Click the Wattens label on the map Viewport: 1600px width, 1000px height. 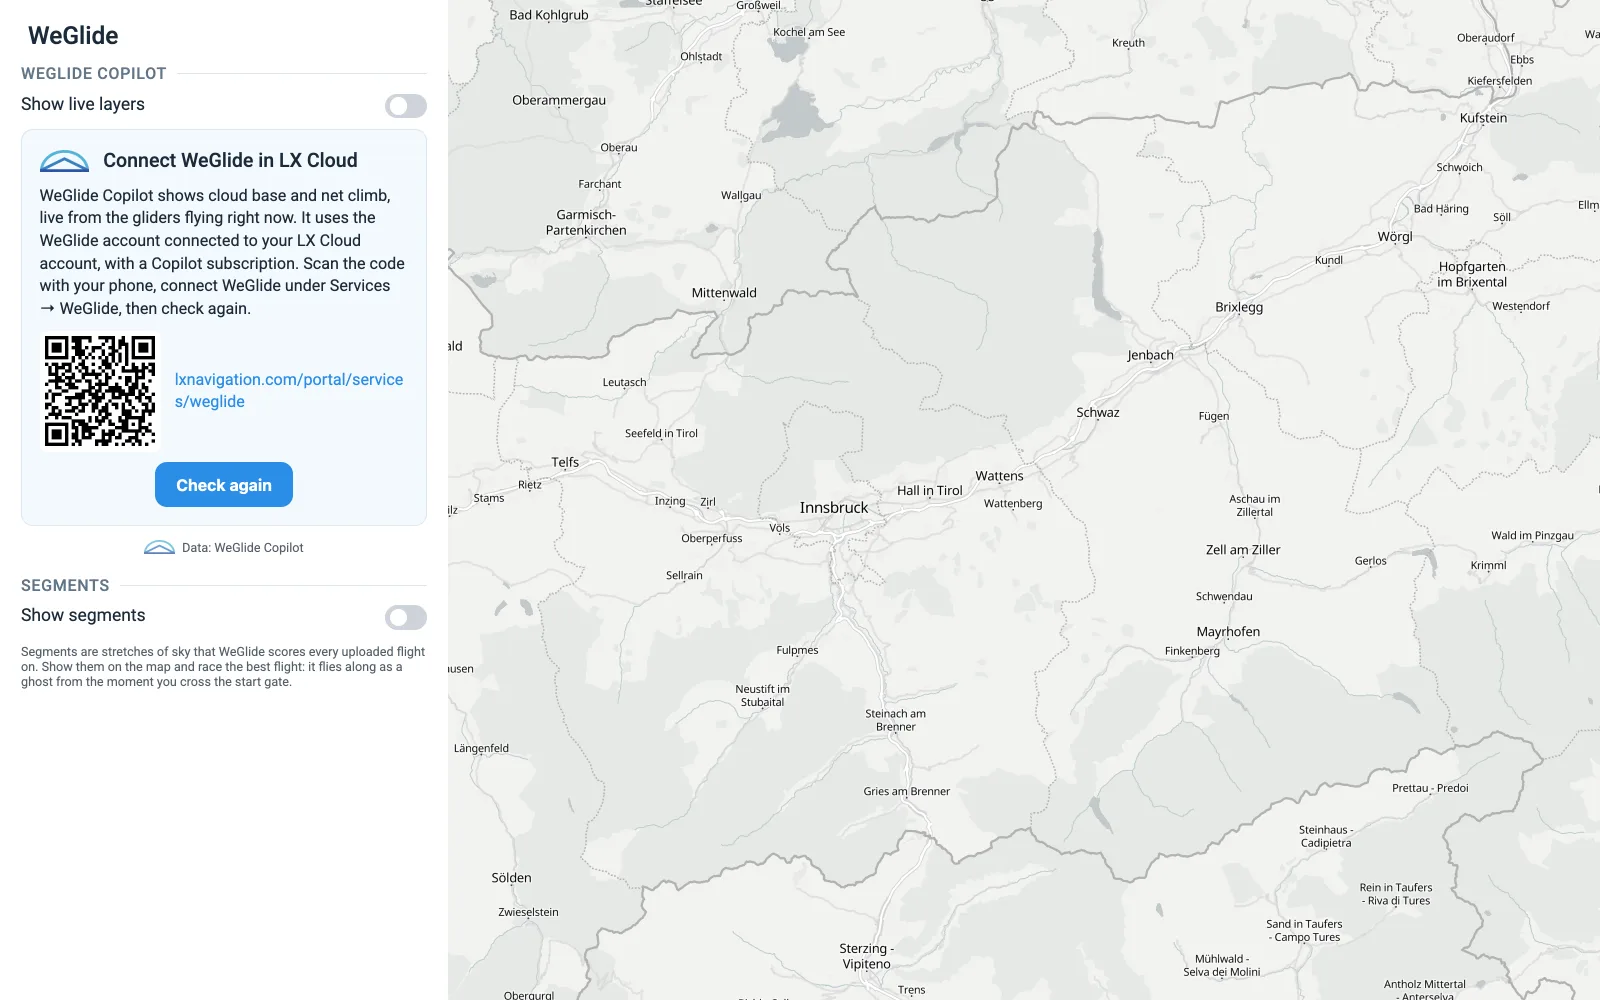(999, 476)
